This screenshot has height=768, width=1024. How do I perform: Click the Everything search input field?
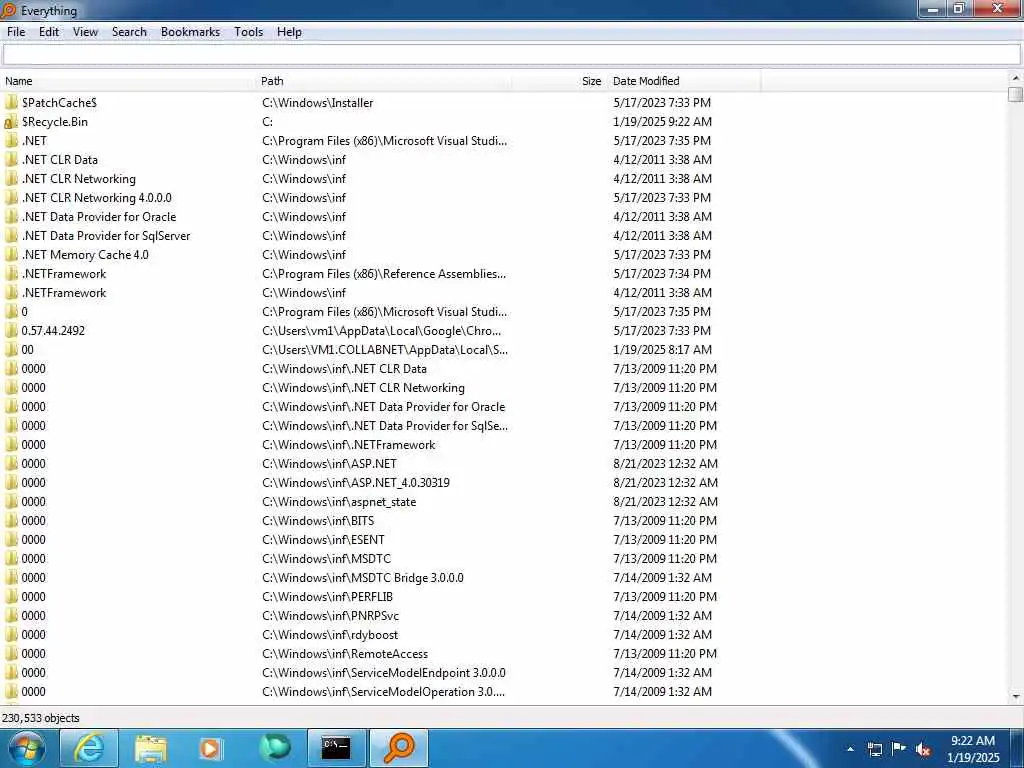[511, 55]
